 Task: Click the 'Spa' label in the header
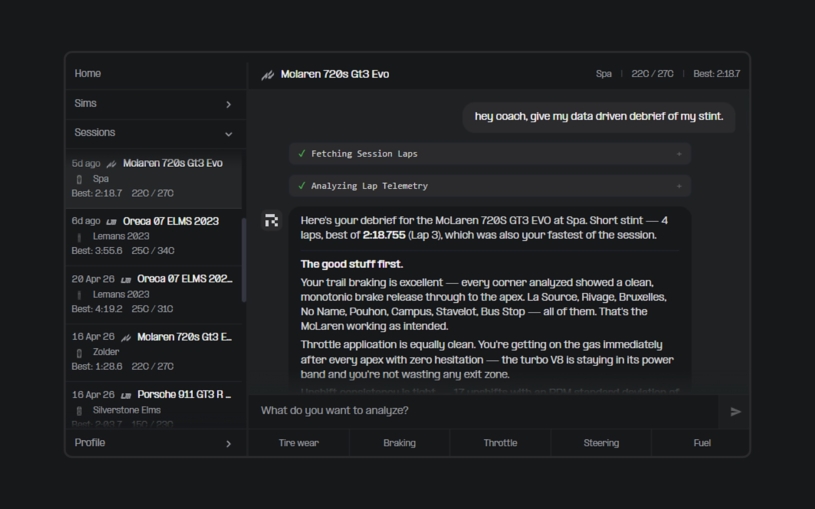coord(603,74)
